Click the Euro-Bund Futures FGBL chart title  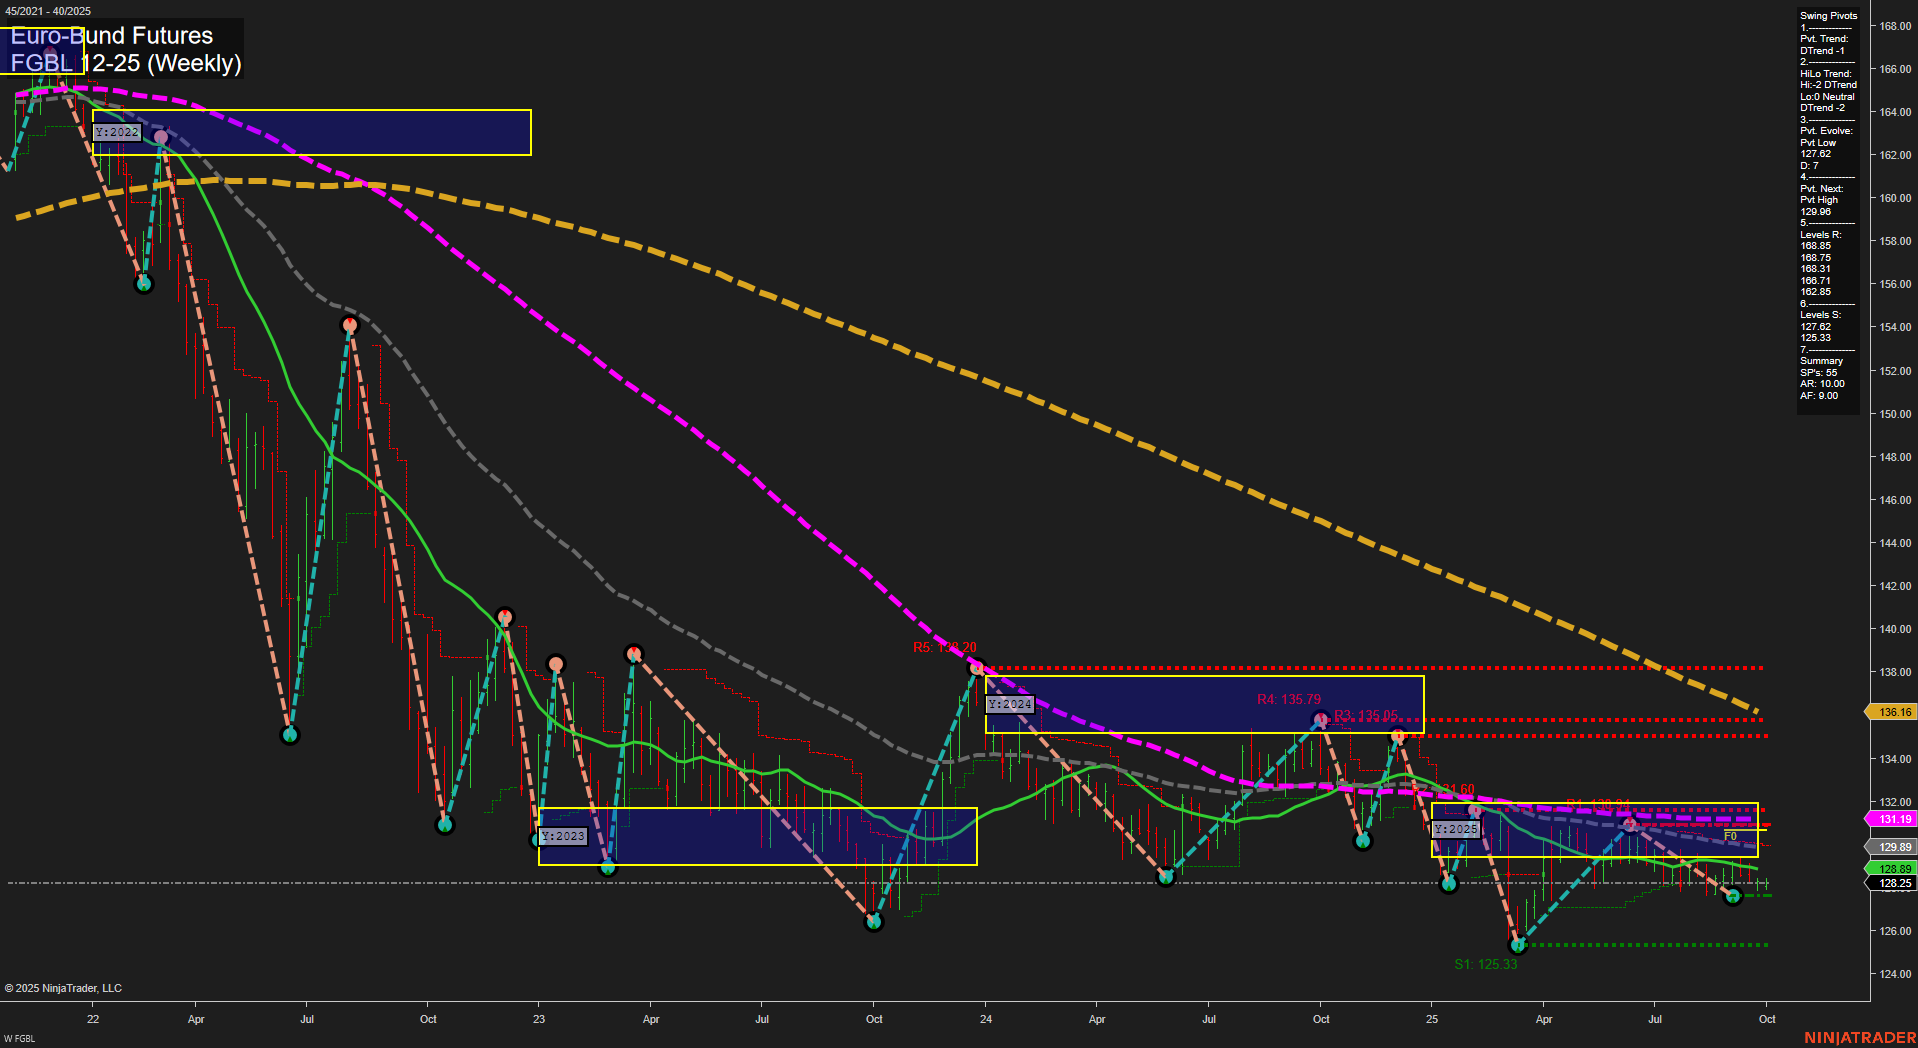(x=127, y=48)
